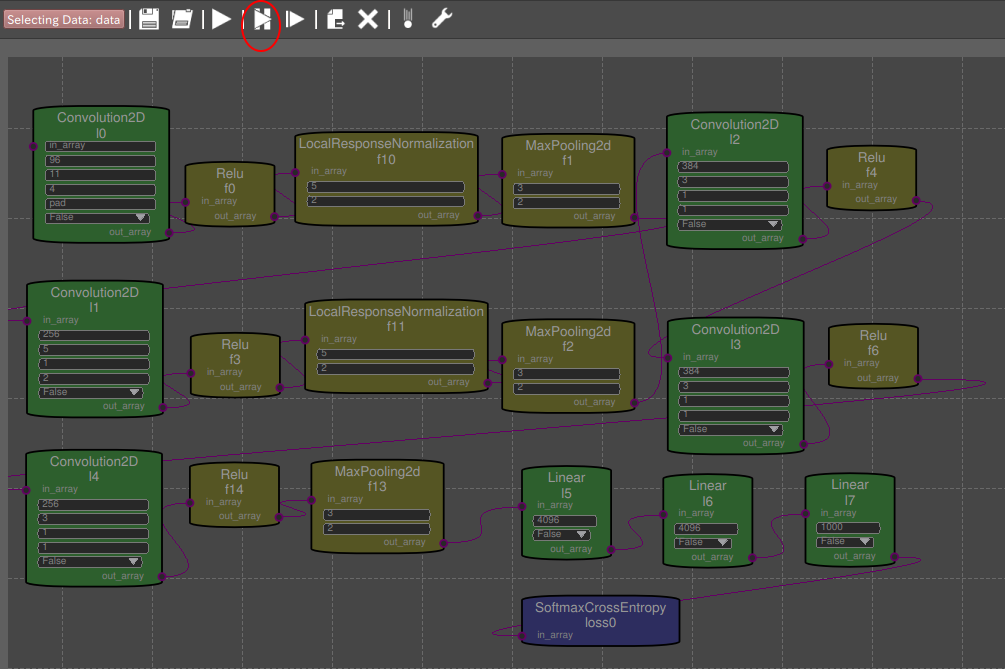Select the LocalResponseNormalization f10 node title
1005x669 pixels.
pyautogui.click(x=386, y=151)
